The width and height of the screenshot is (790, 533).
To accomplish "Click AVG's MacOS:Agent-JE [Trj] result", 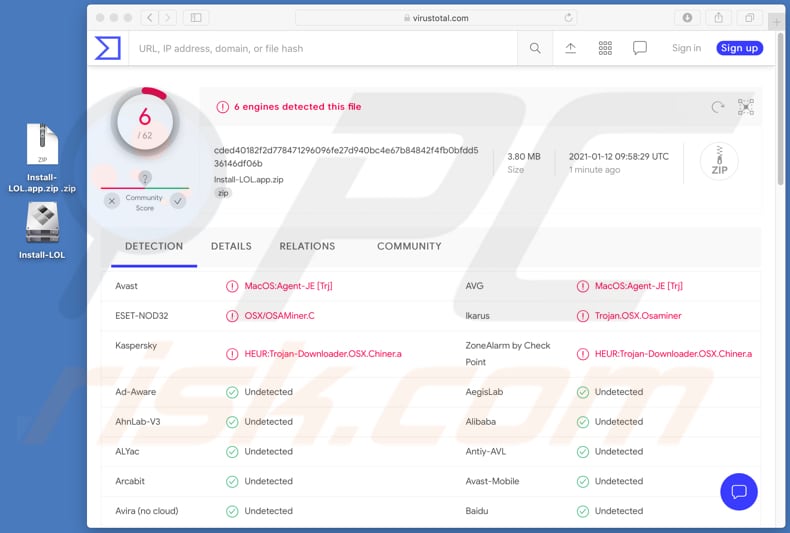I will tap(639, 286).
